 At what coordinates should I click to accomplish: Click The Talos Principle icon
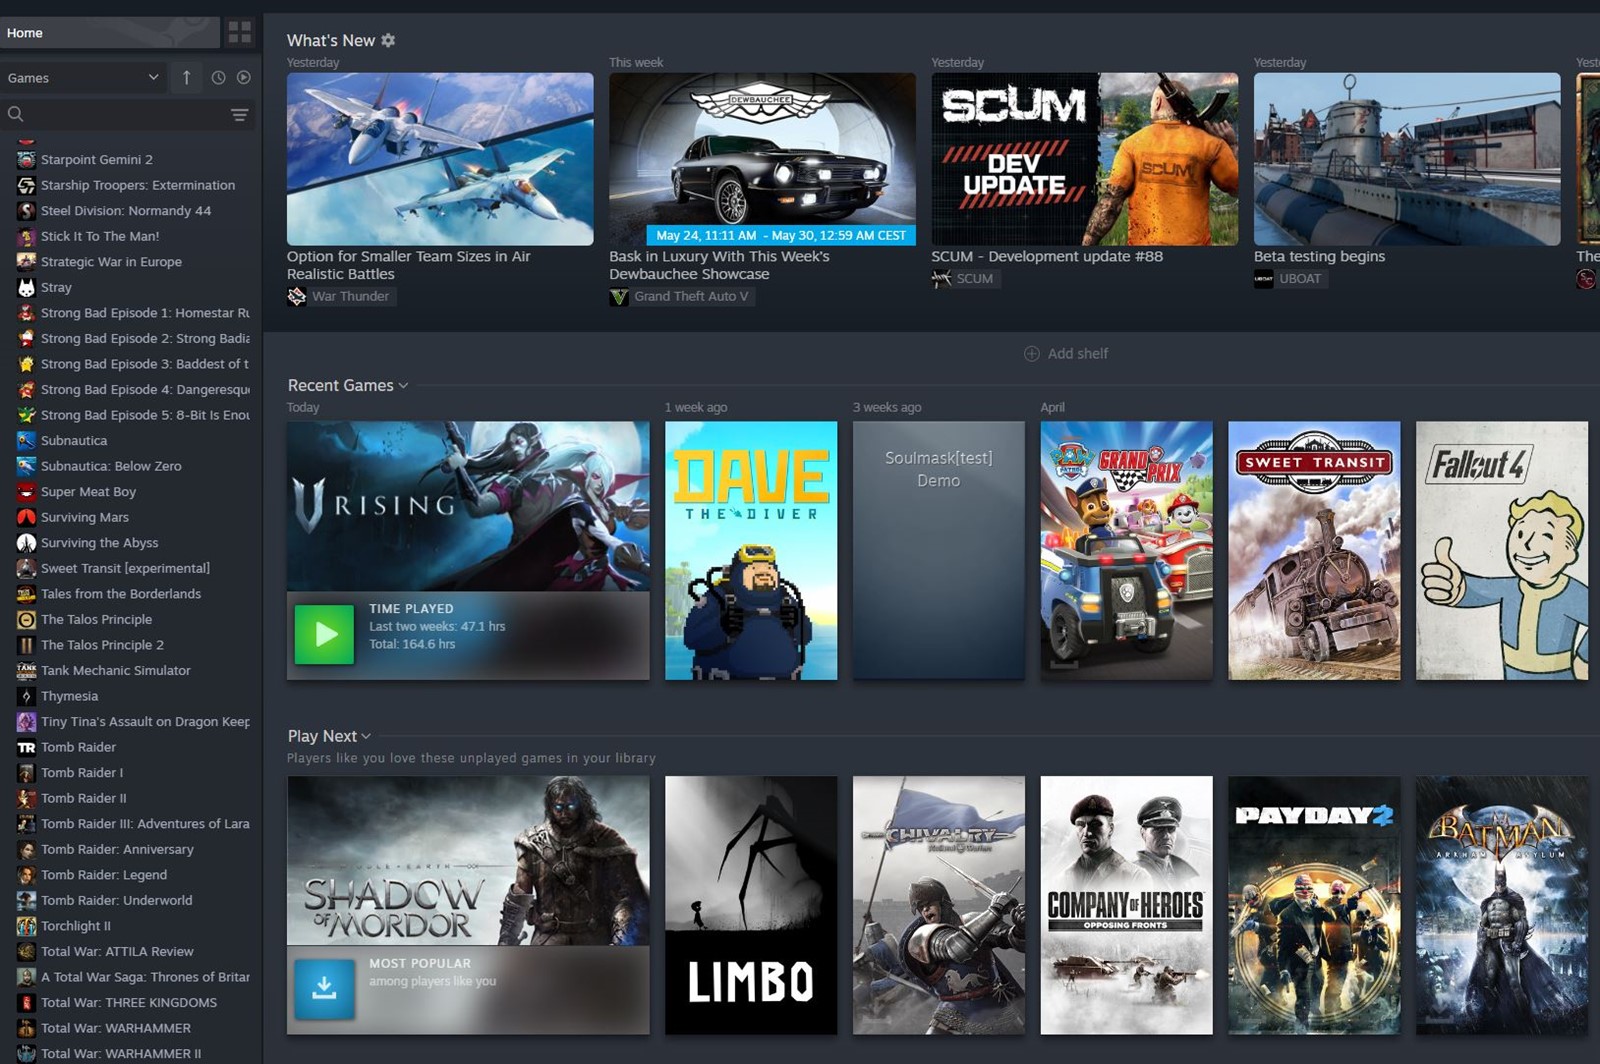[26, 619]
